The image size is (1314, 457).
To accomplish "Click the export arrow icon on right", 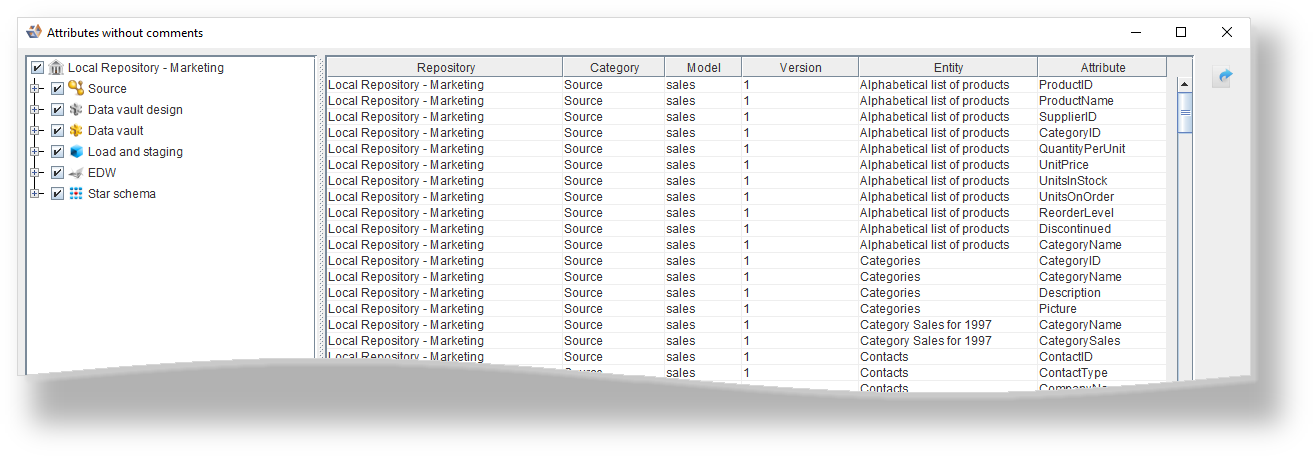I will (x=1221, y=77).
